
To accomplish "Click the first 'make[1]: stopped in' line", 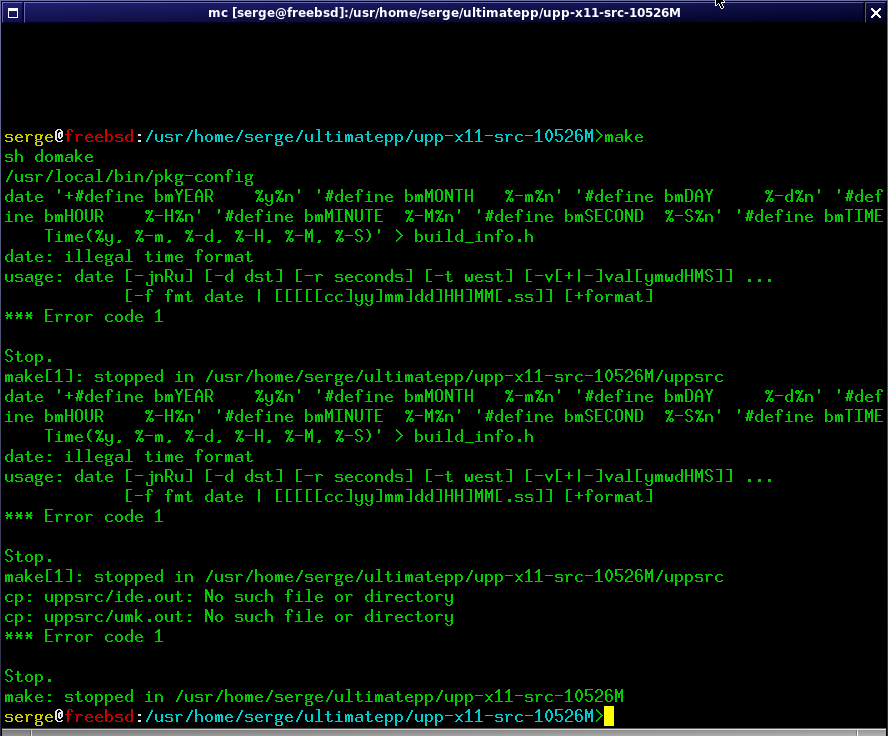I will click(364, 377).
